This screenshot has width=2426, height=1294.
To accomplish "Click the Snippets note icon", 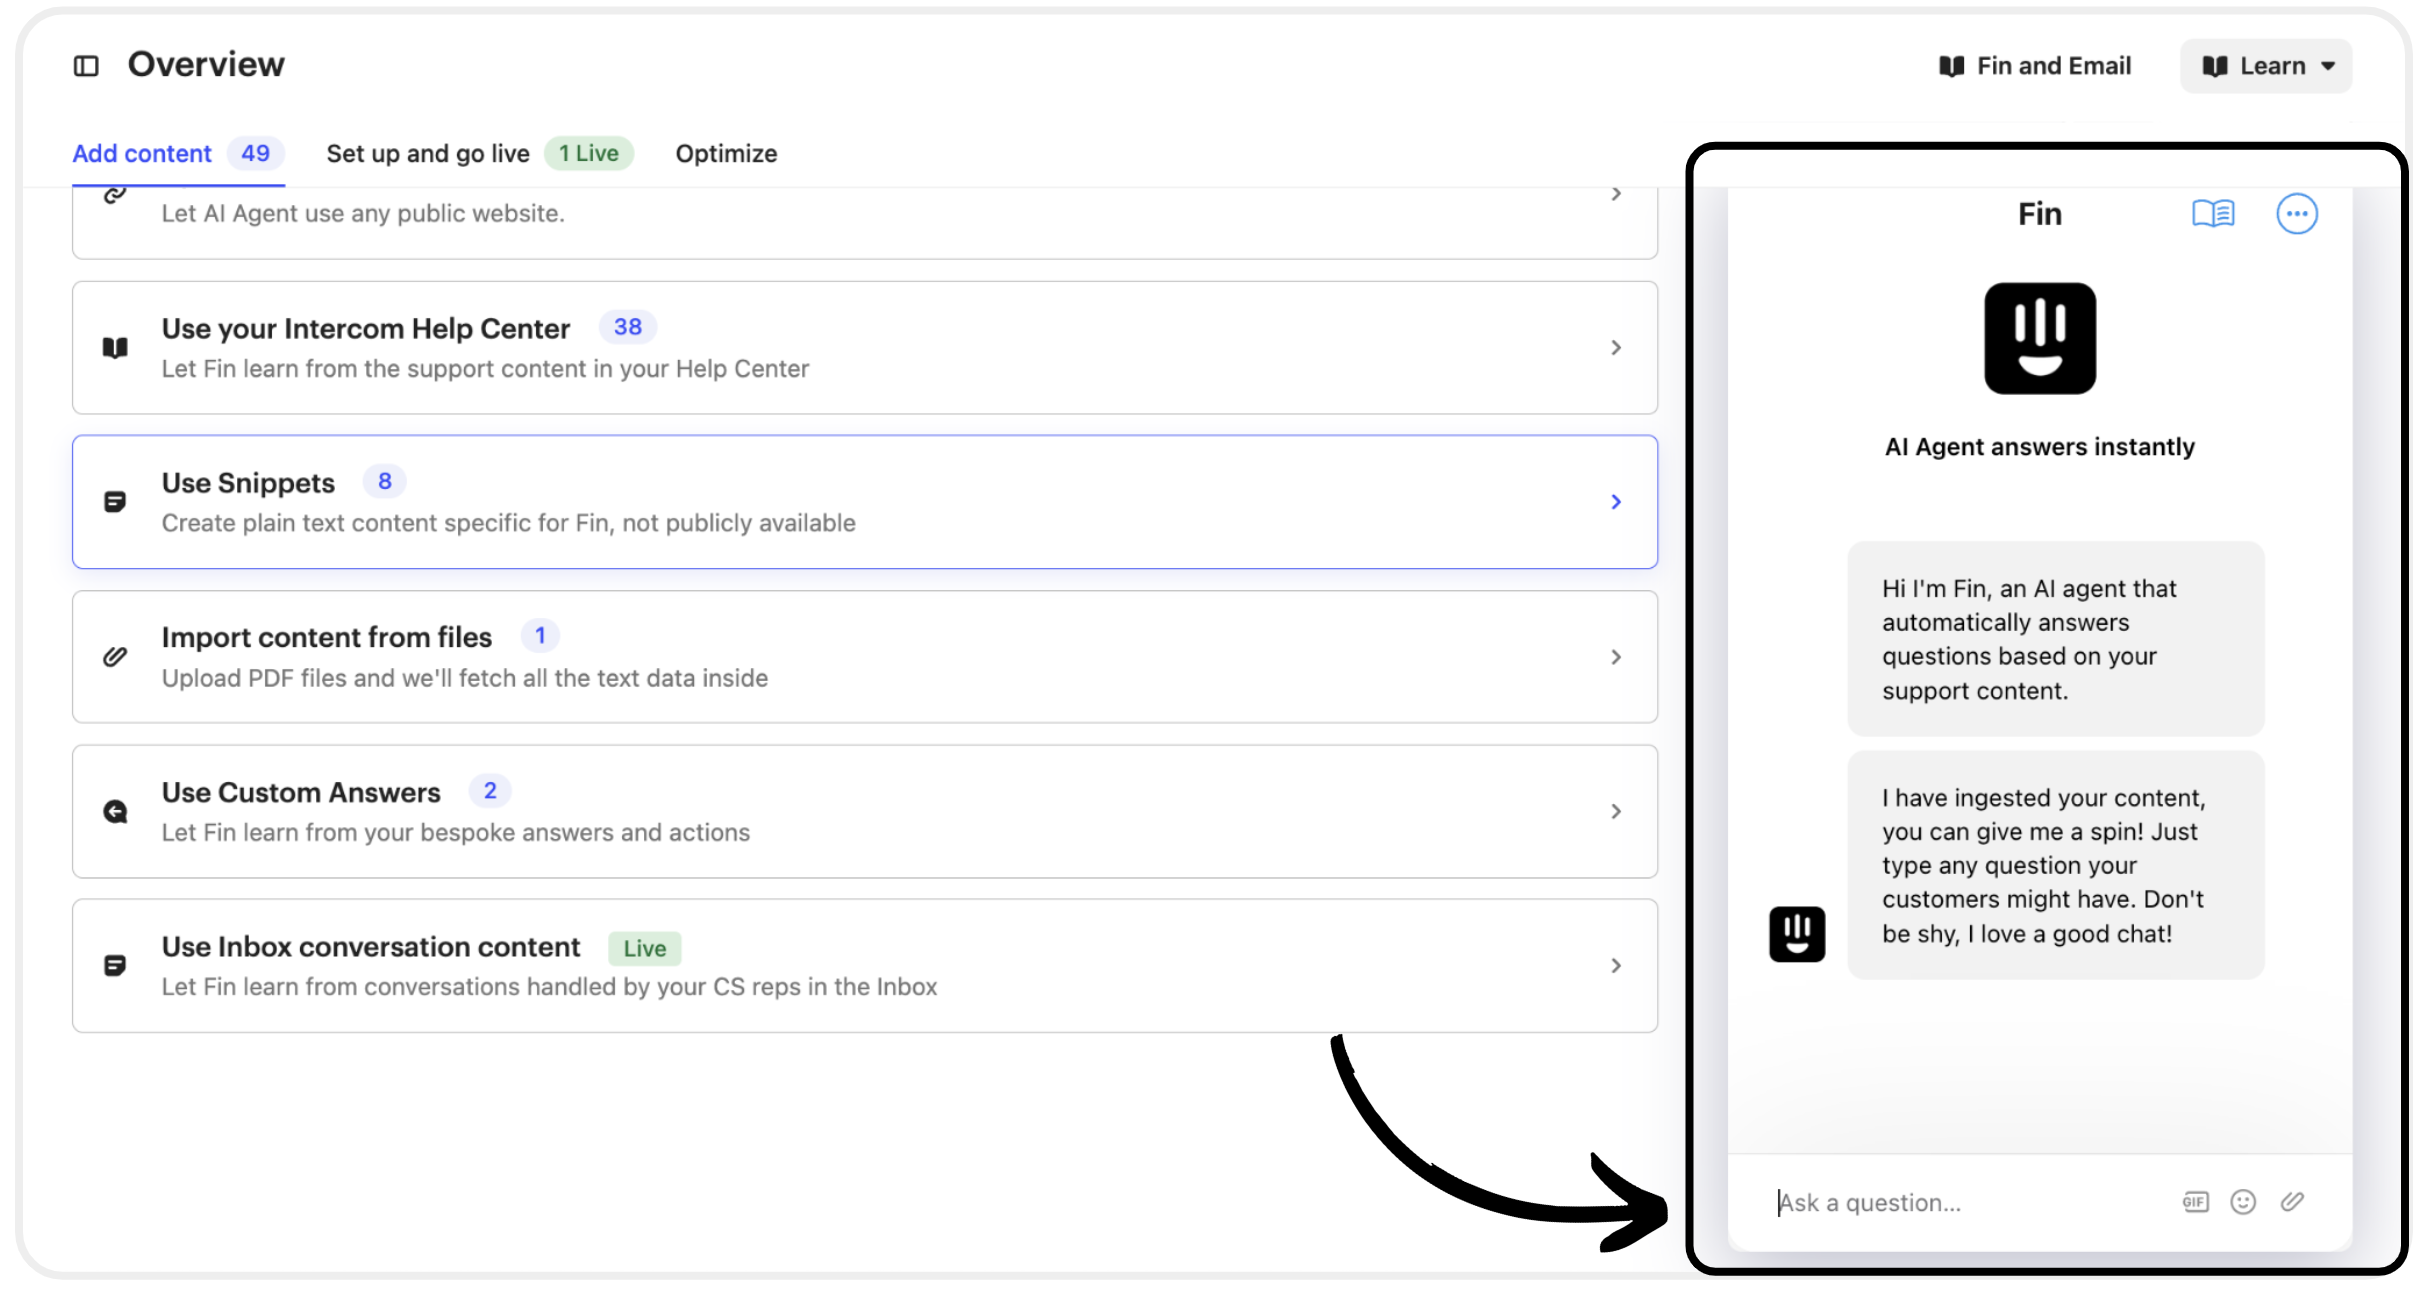I will [x=116, y=502].
